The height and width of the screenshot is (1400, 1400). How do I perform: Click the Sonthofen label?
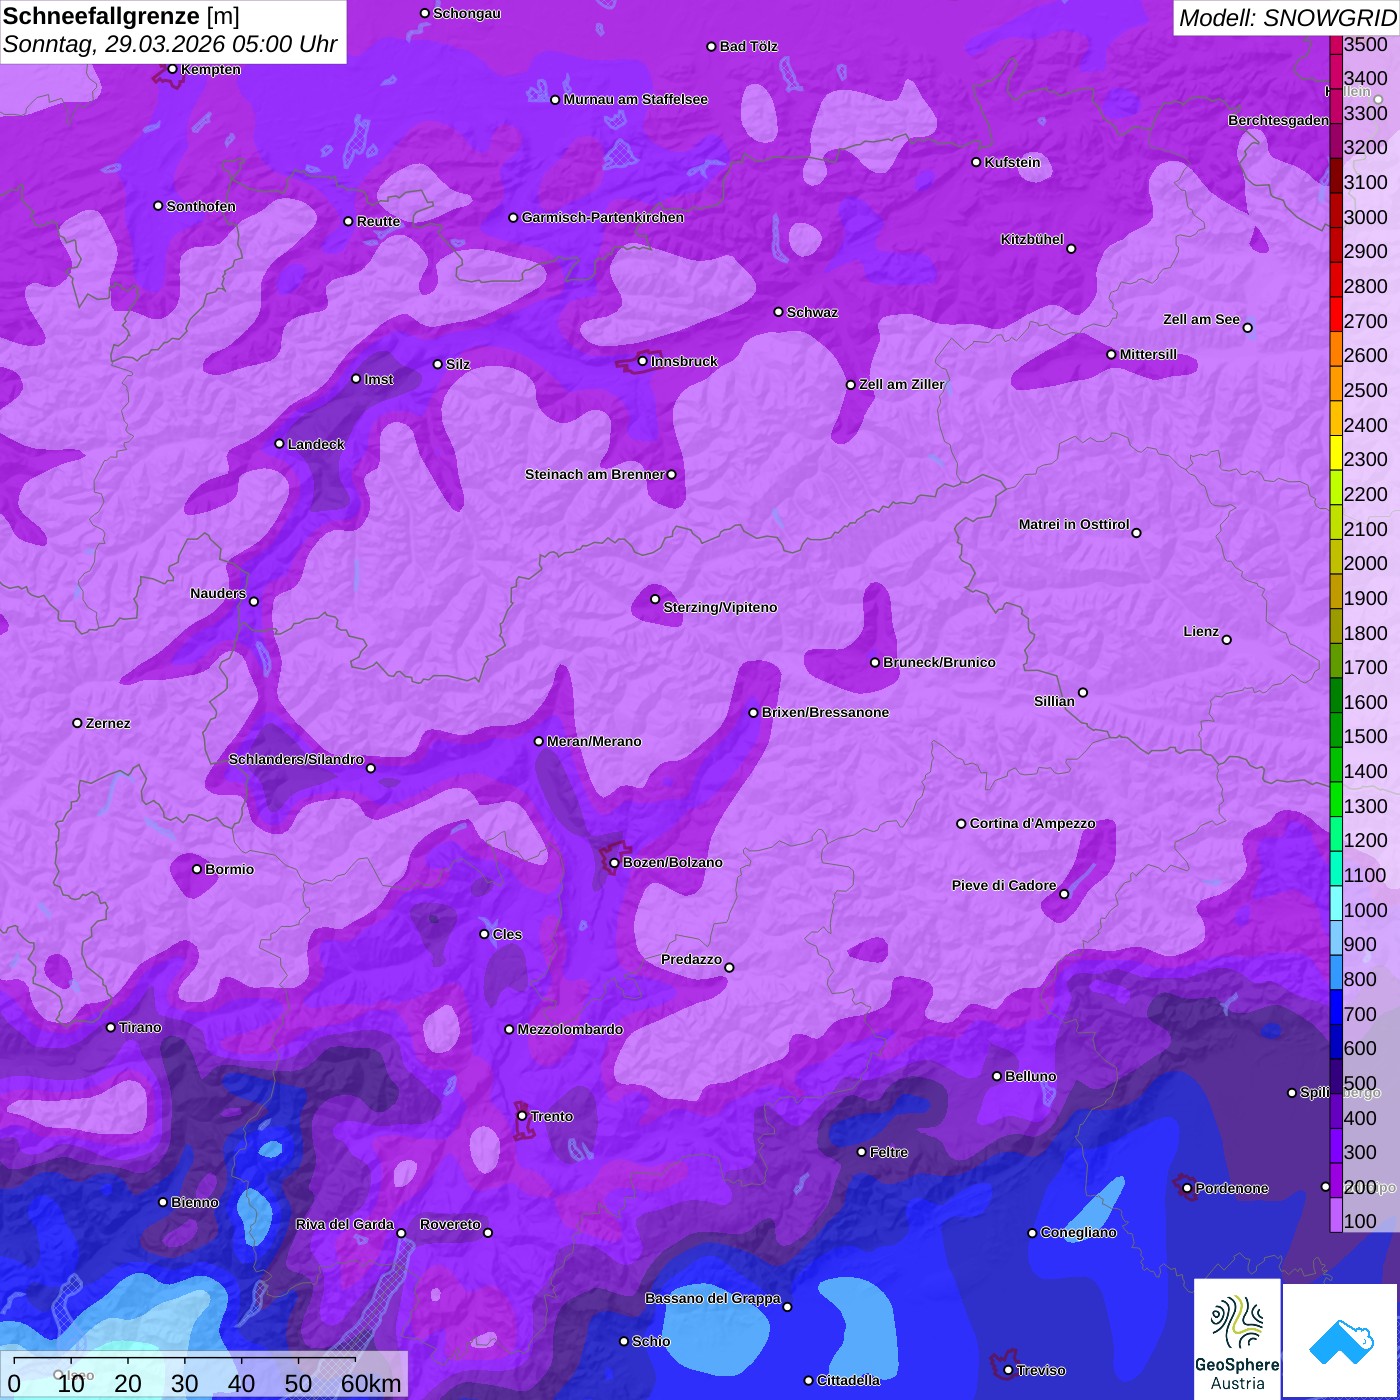(201, 206)
